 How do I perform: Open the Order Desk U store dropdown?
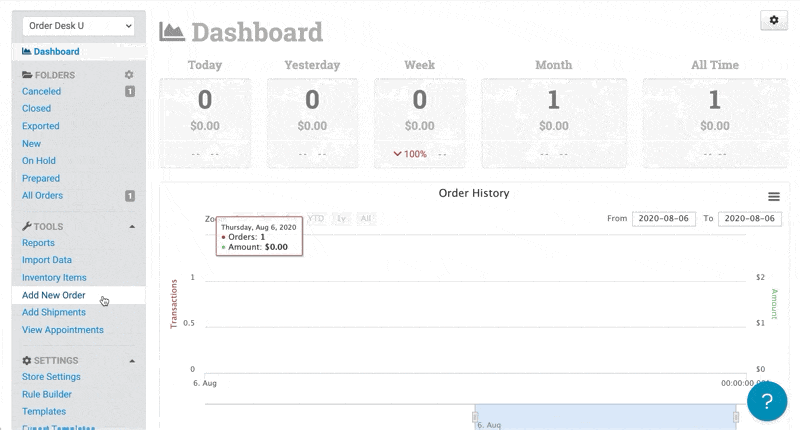[x=77, y=26]
